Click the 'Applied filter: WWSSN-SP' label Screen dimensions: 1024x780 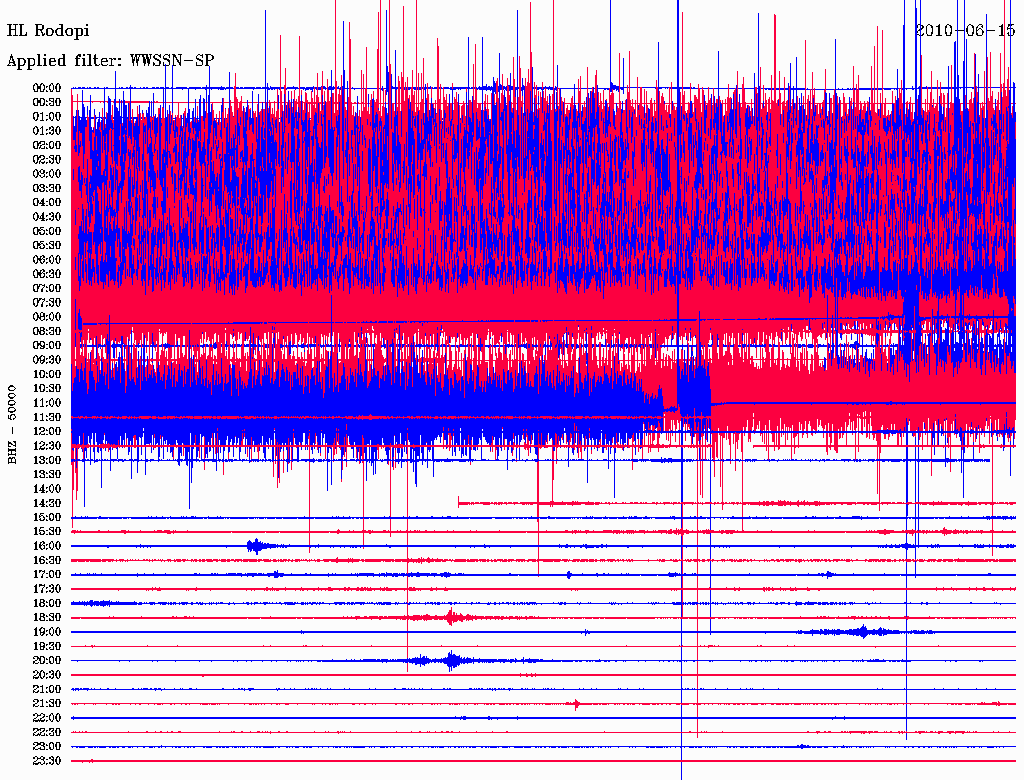[x=110, y=61]
